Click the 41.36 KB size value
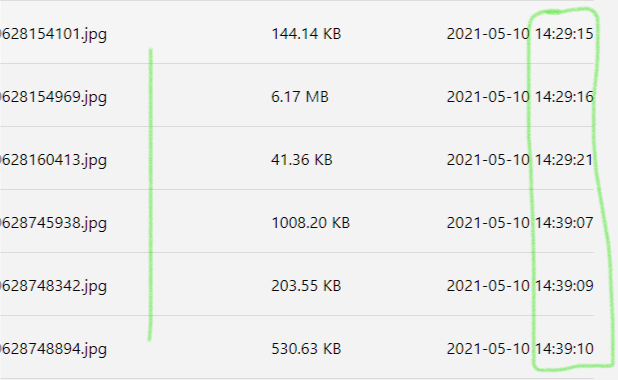 302,160
